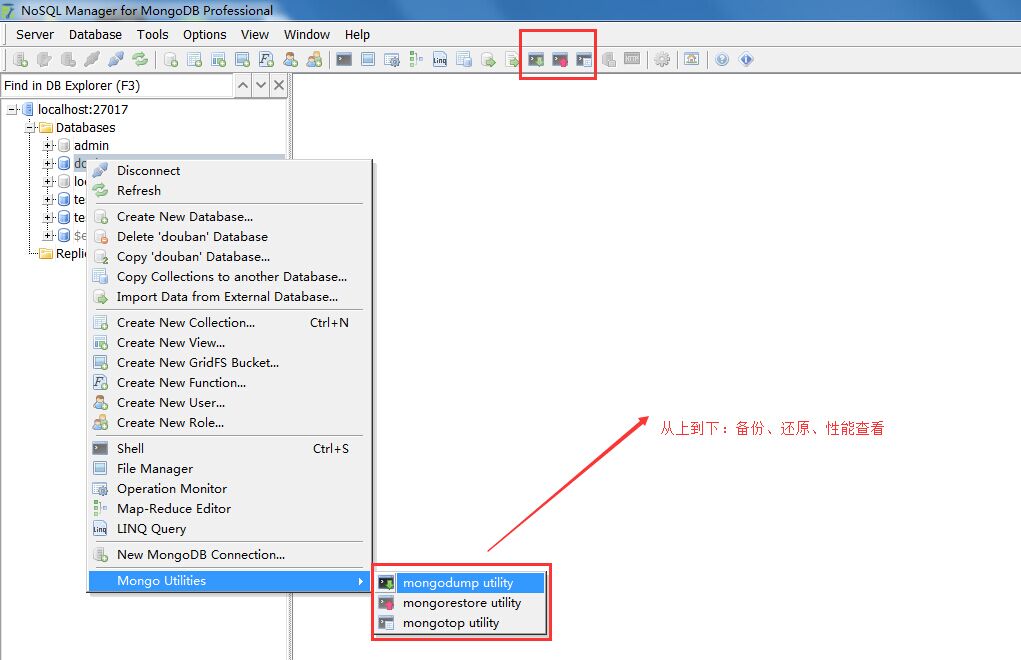1021x660 pixels.
Task: Open the Options menu
Action: click(x=204, y=34)
